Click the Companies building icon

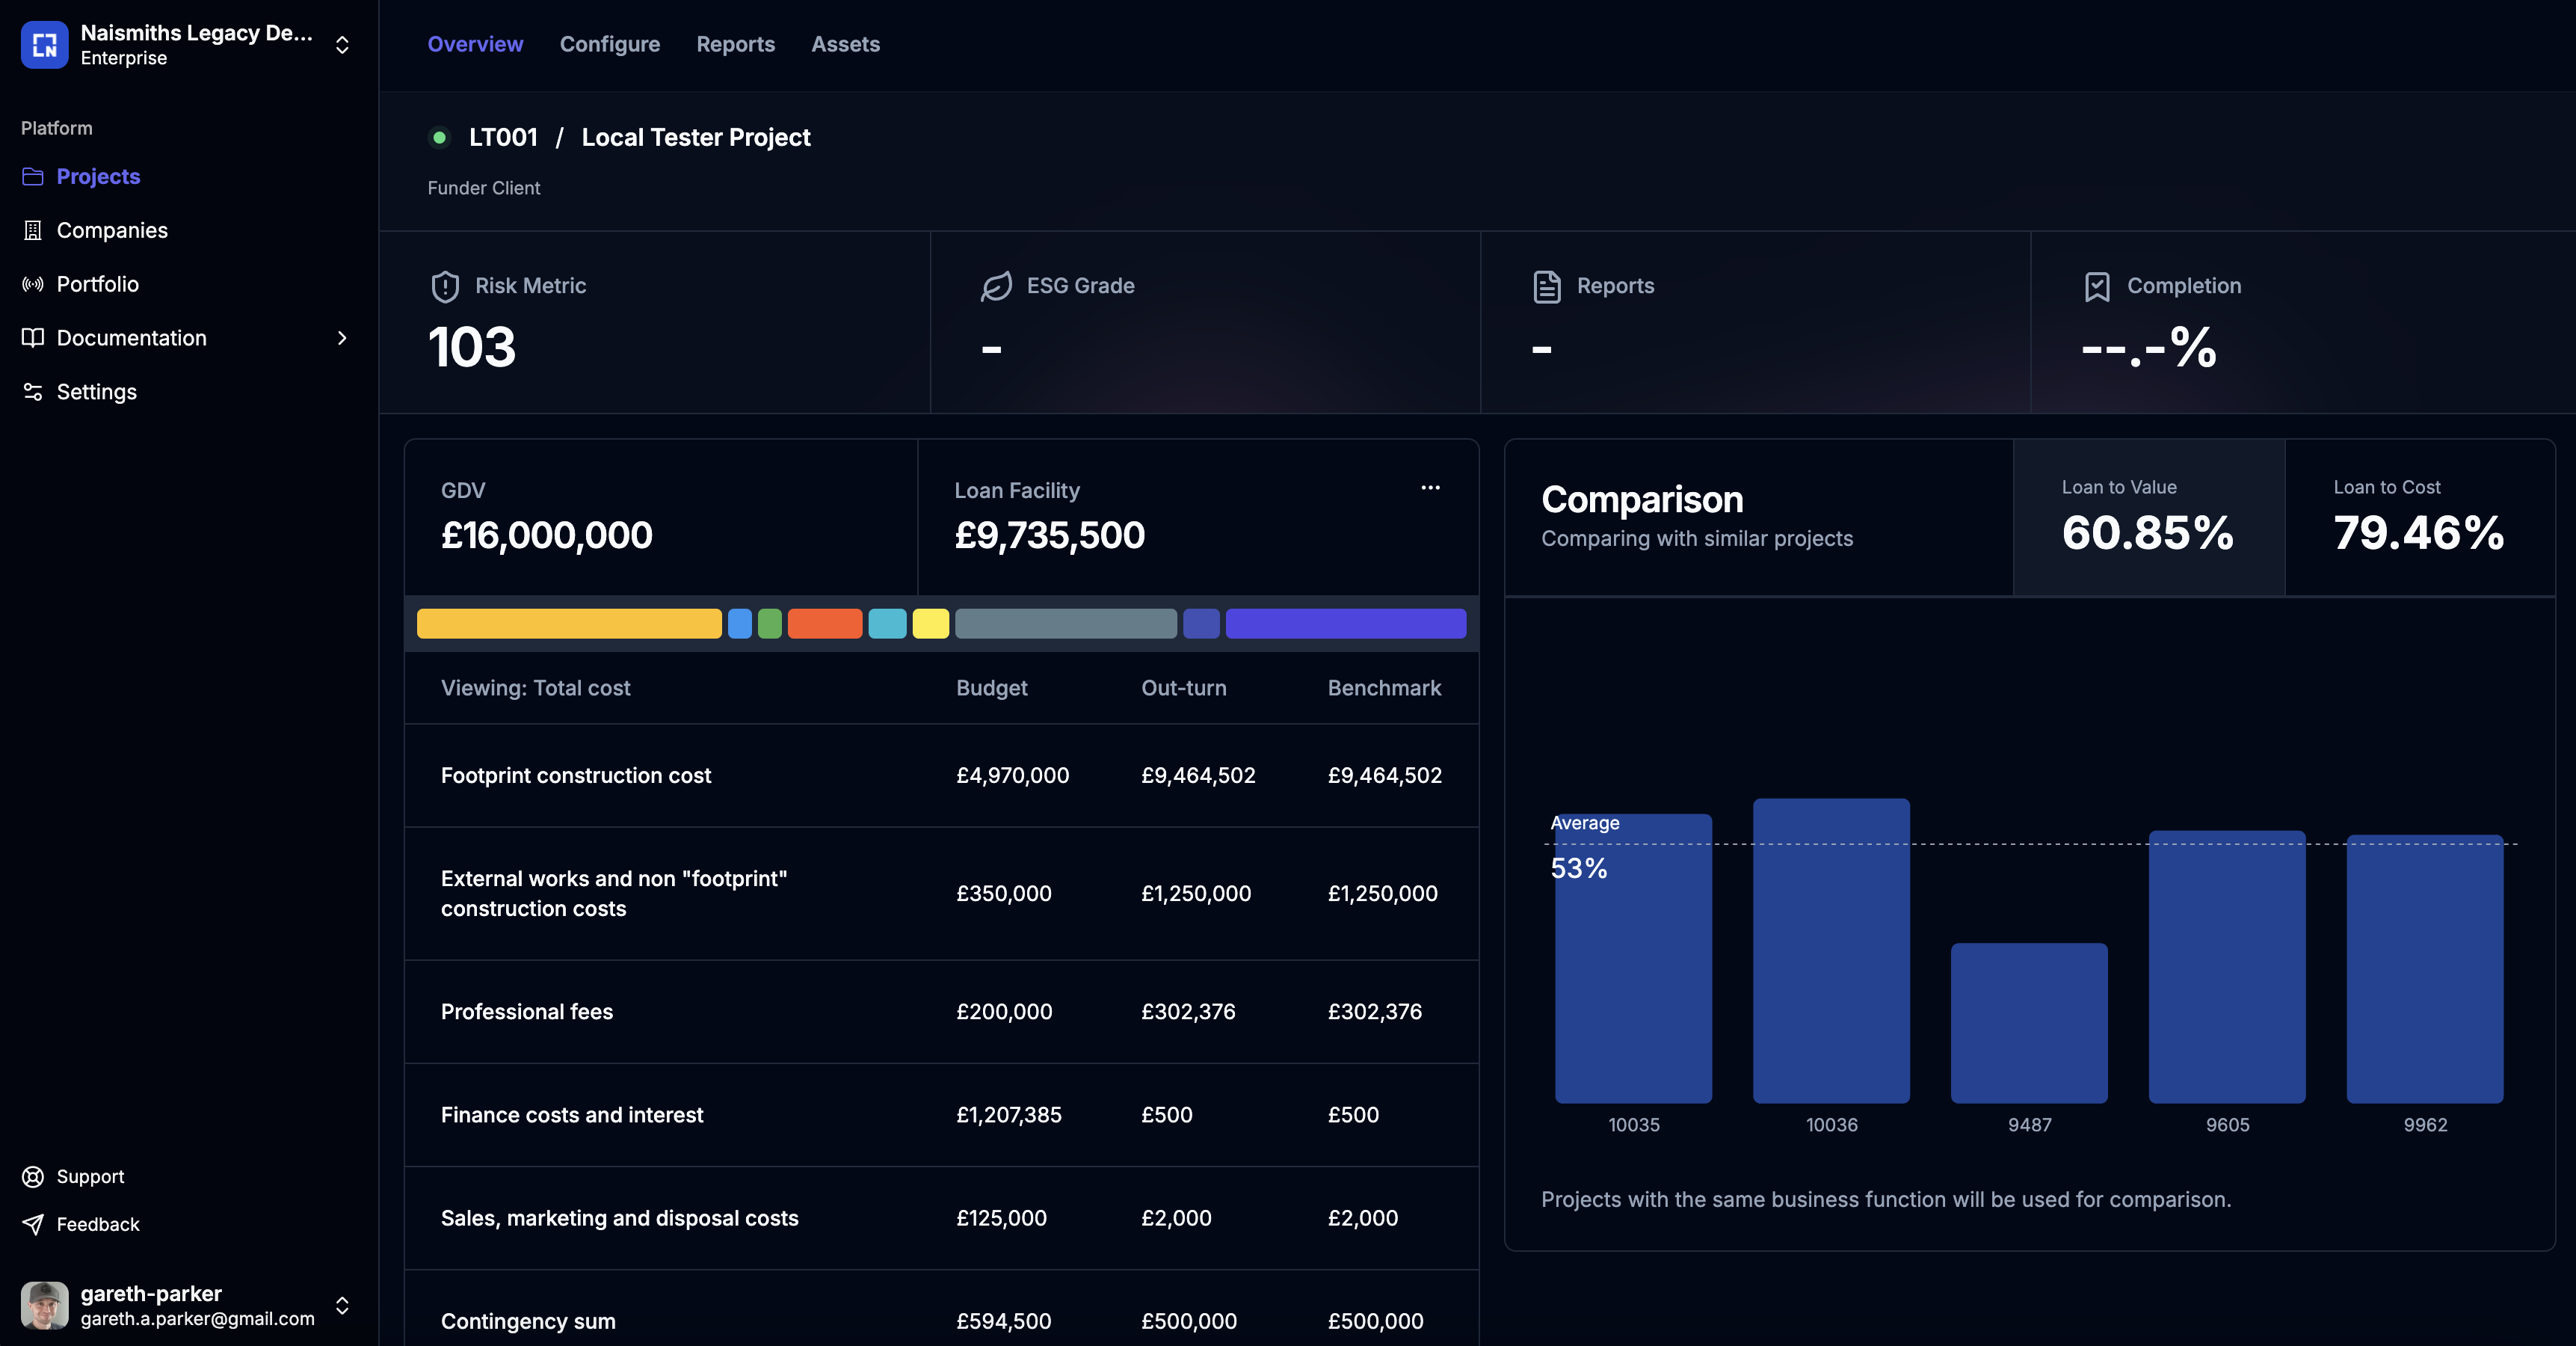(33, 230)
